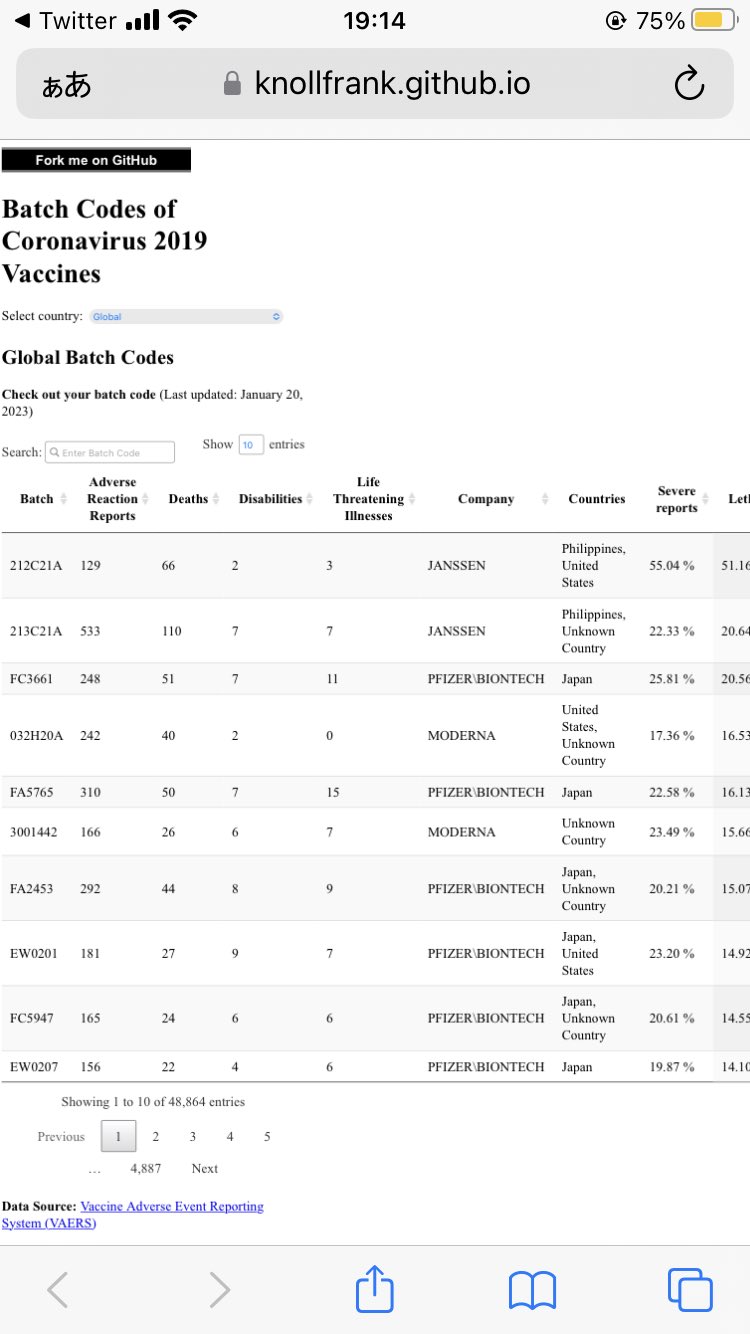Select batch code 3001442
750x1334 pixels.
pos(34,832)
